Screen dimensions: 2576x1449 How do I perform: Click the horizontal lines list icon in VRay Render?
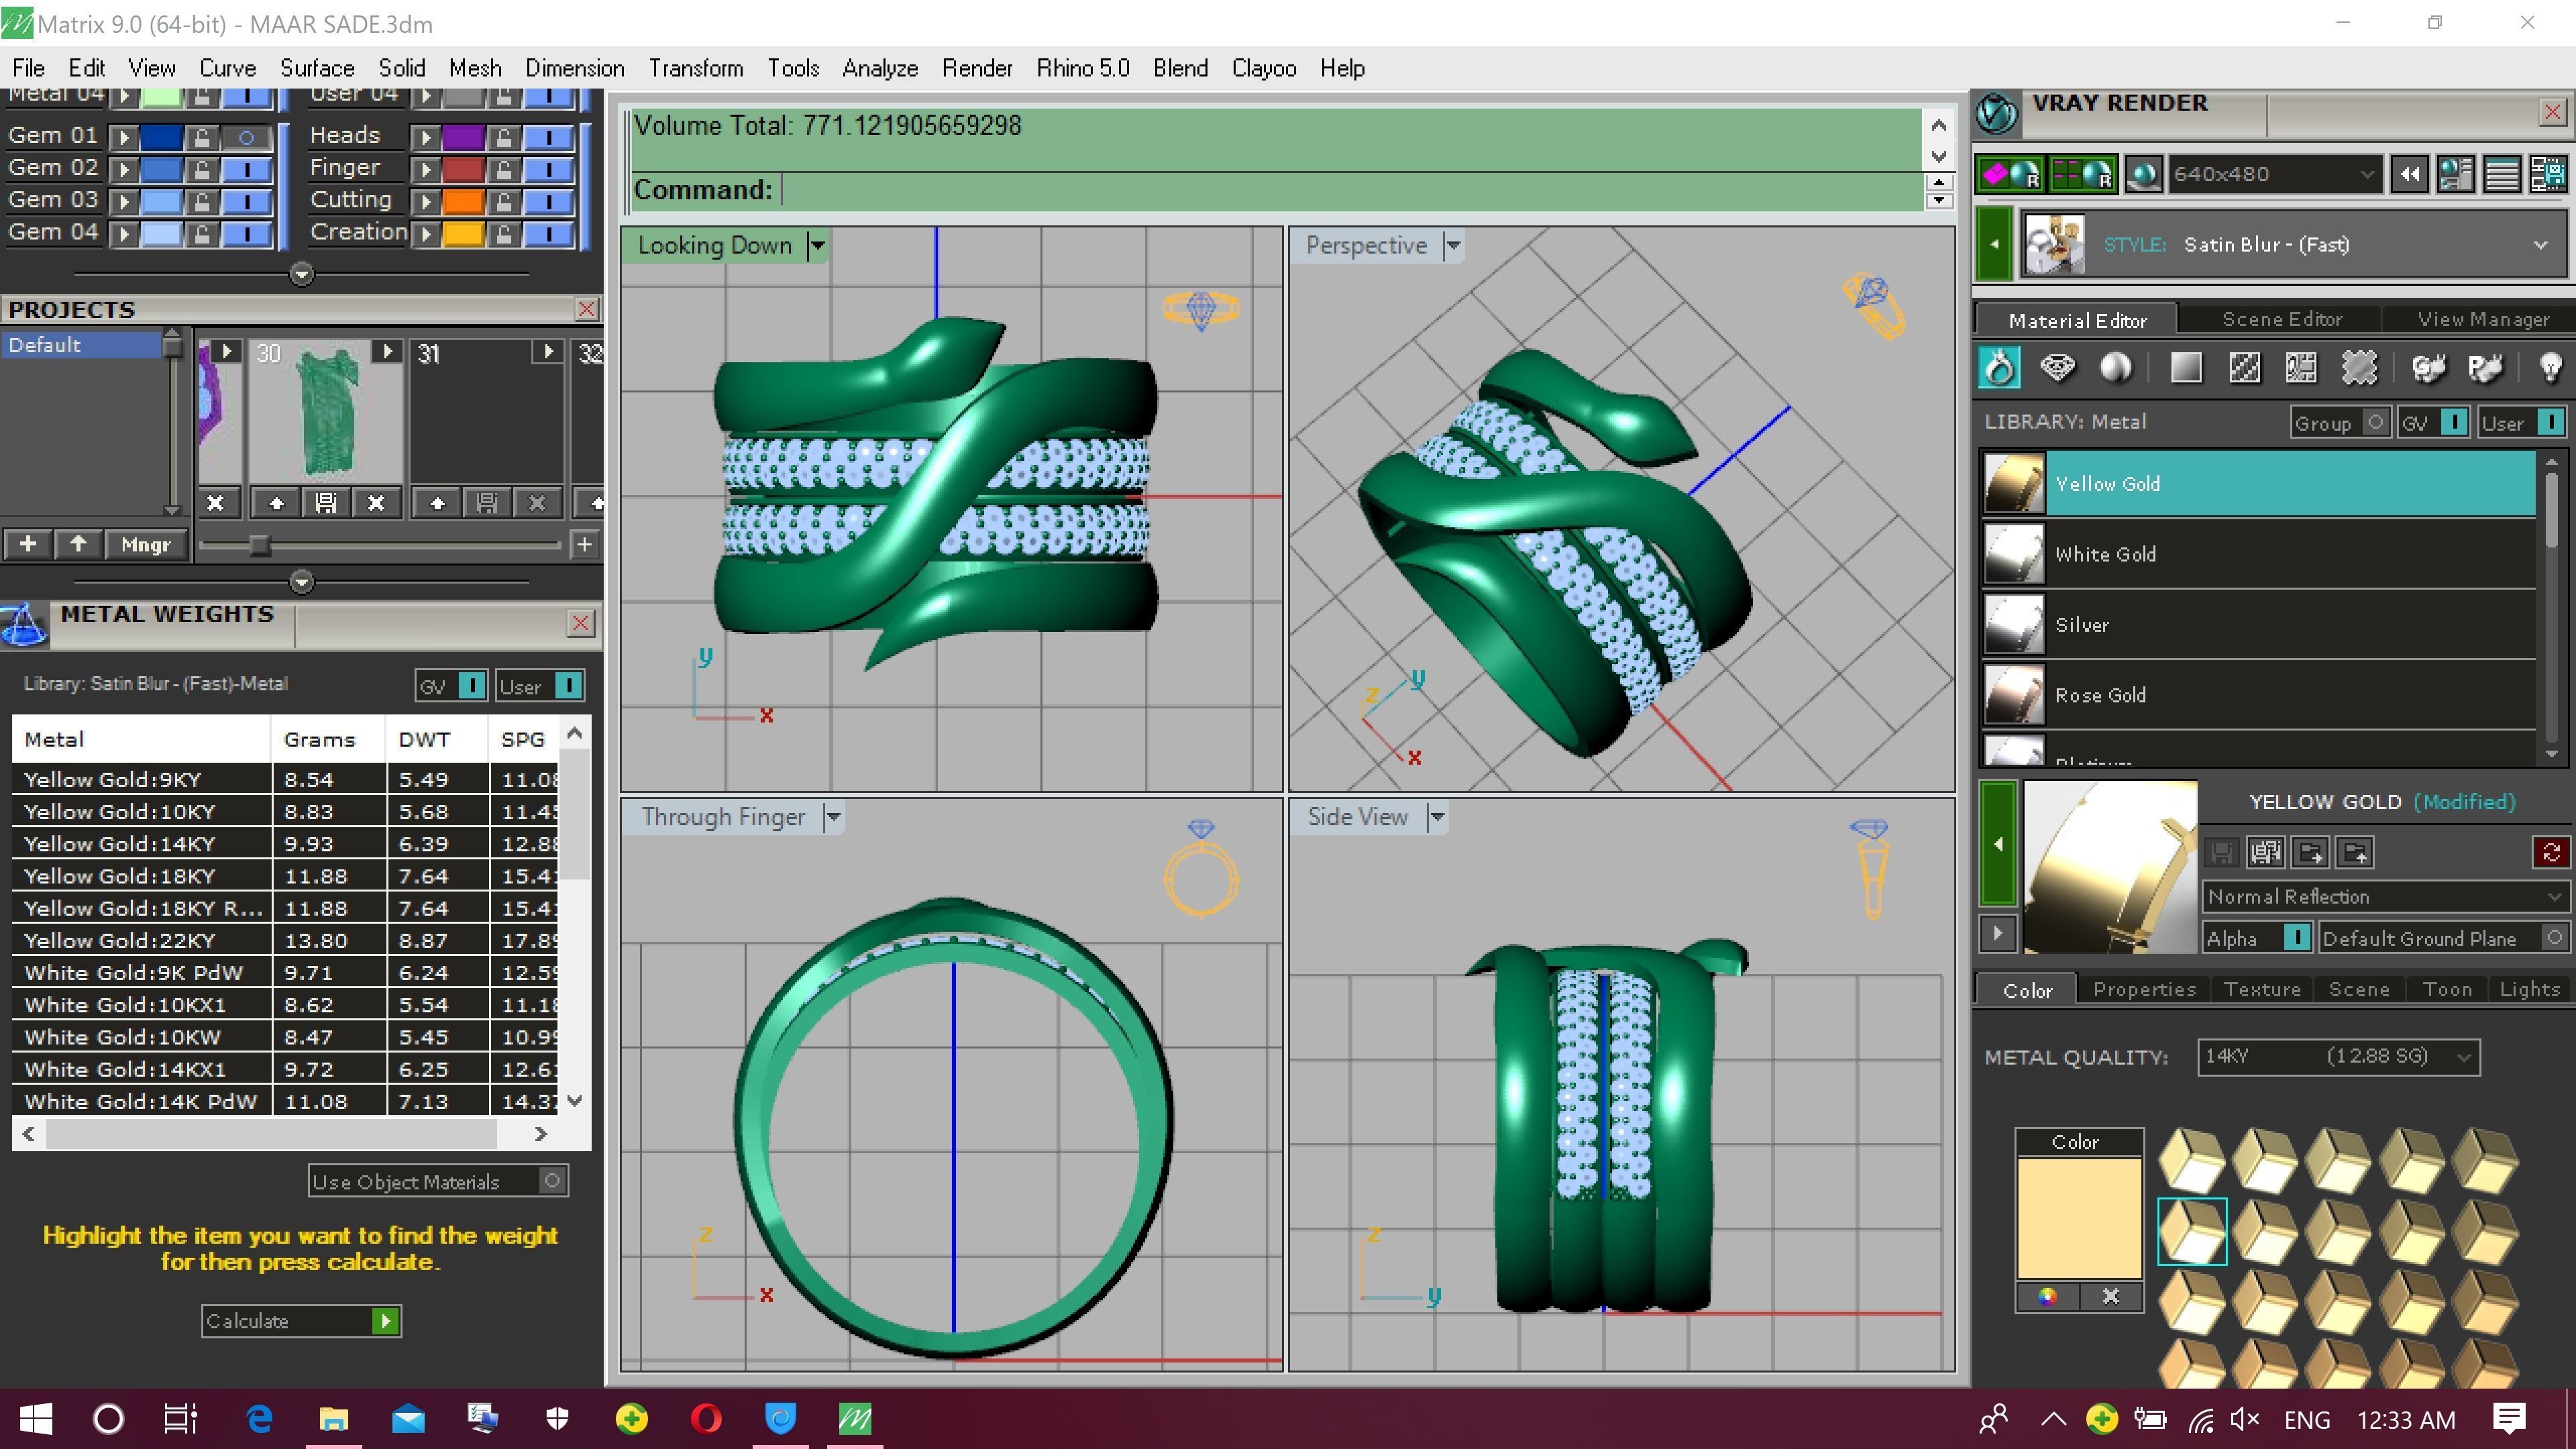(x=2502, y=175)
